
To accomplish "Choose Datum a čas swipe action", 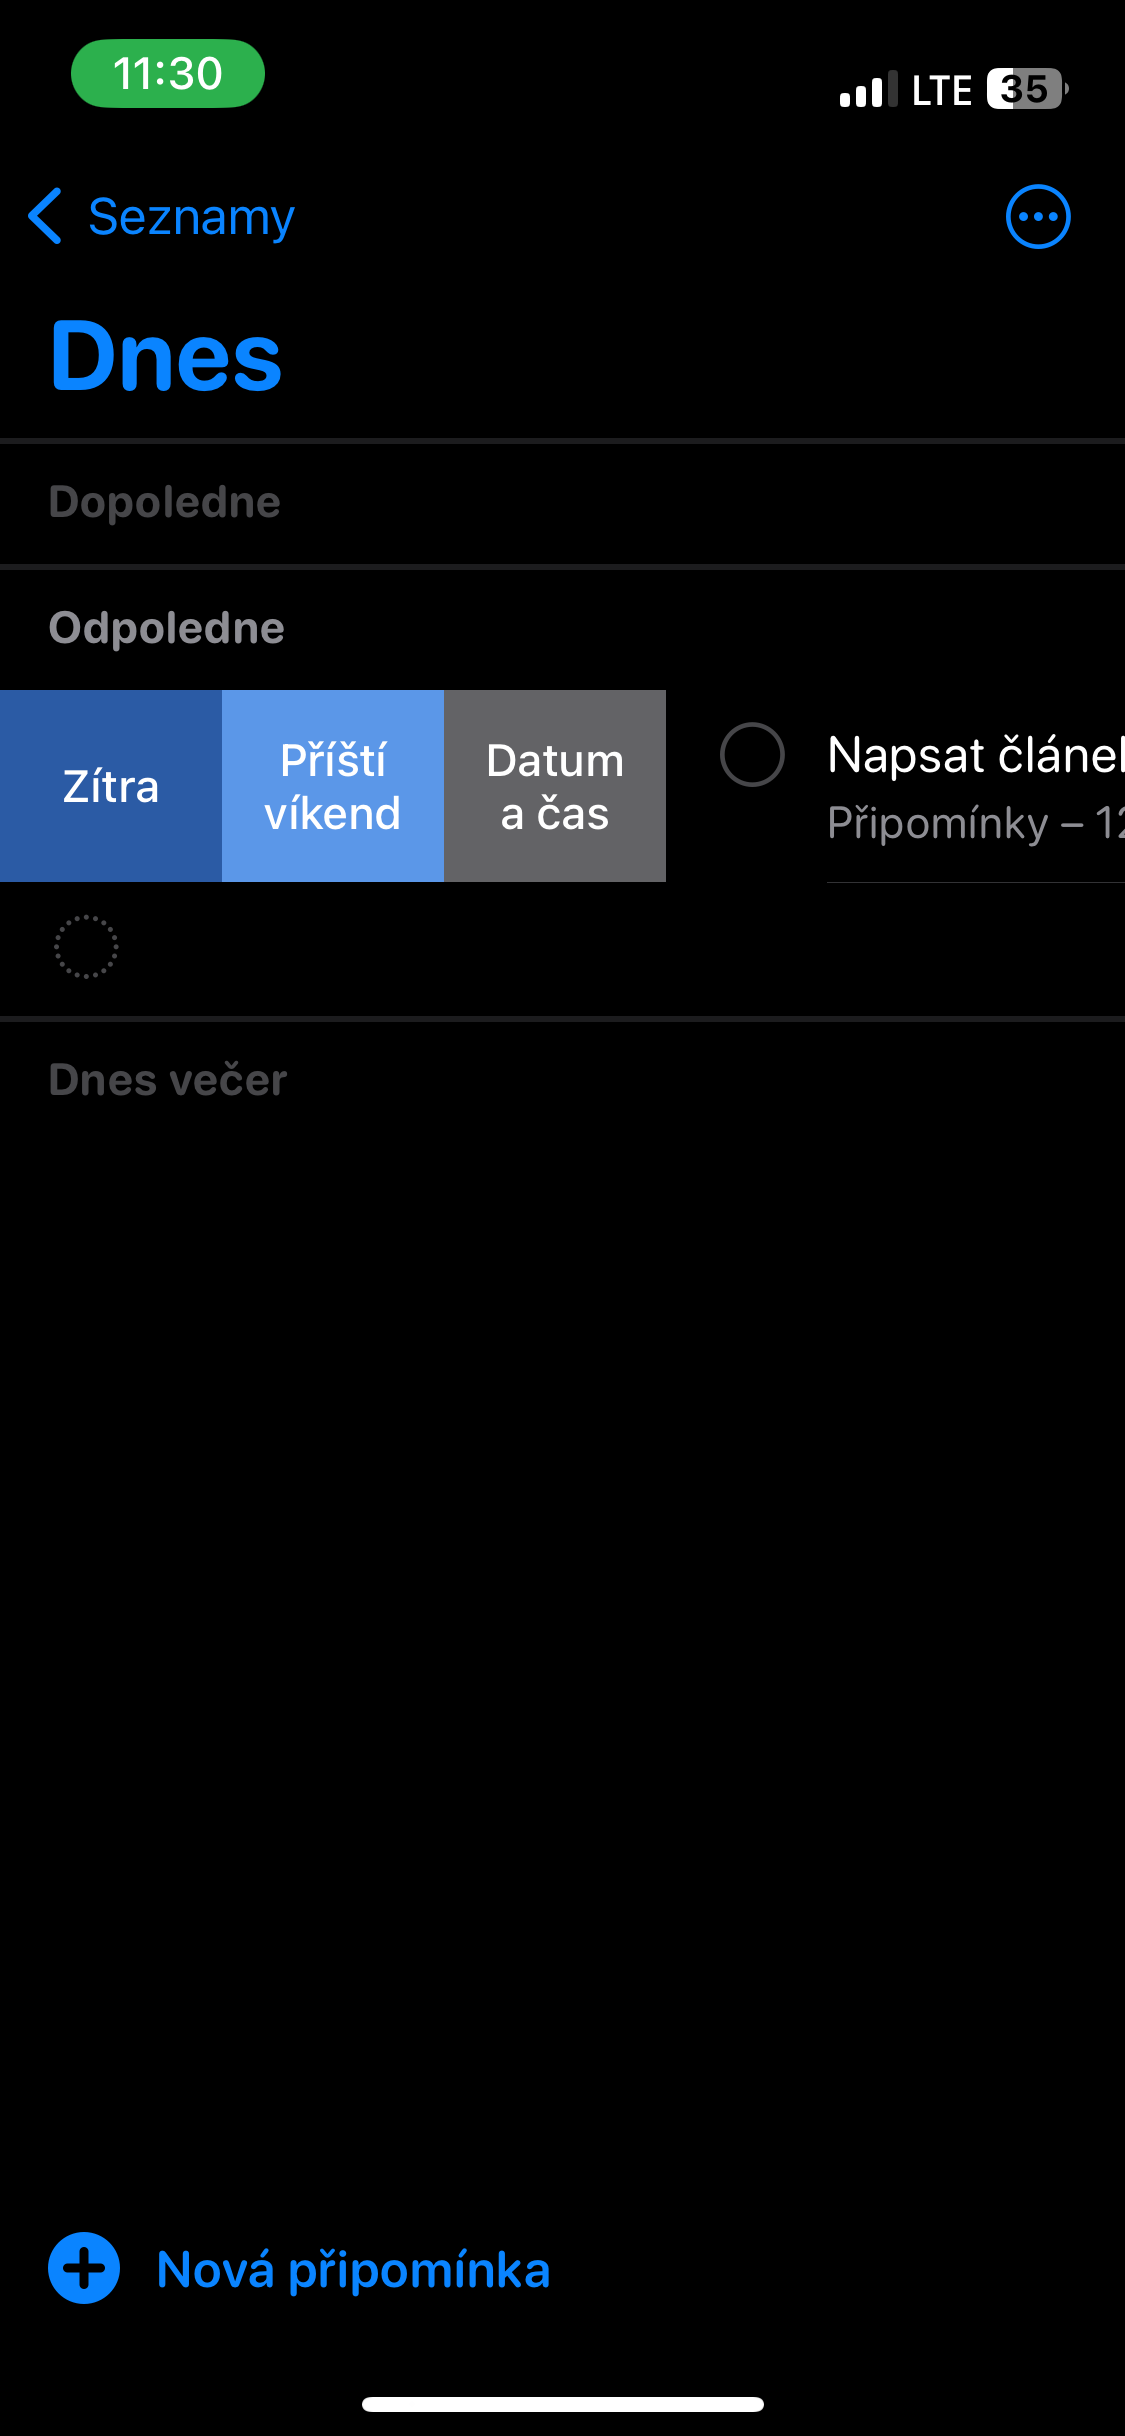I will click(x=555, y=786).
